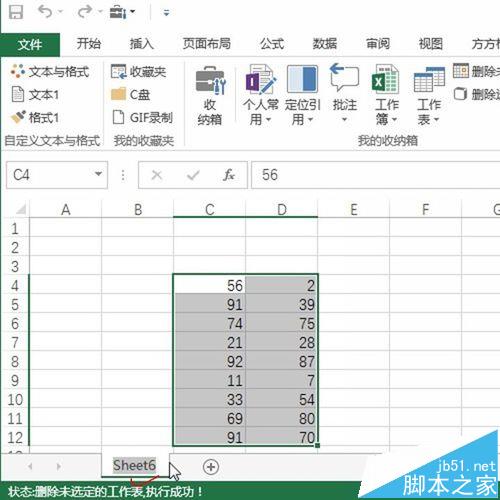Expand the Customize Quick Access Toolbar dropdown

(x=166, y=13)
